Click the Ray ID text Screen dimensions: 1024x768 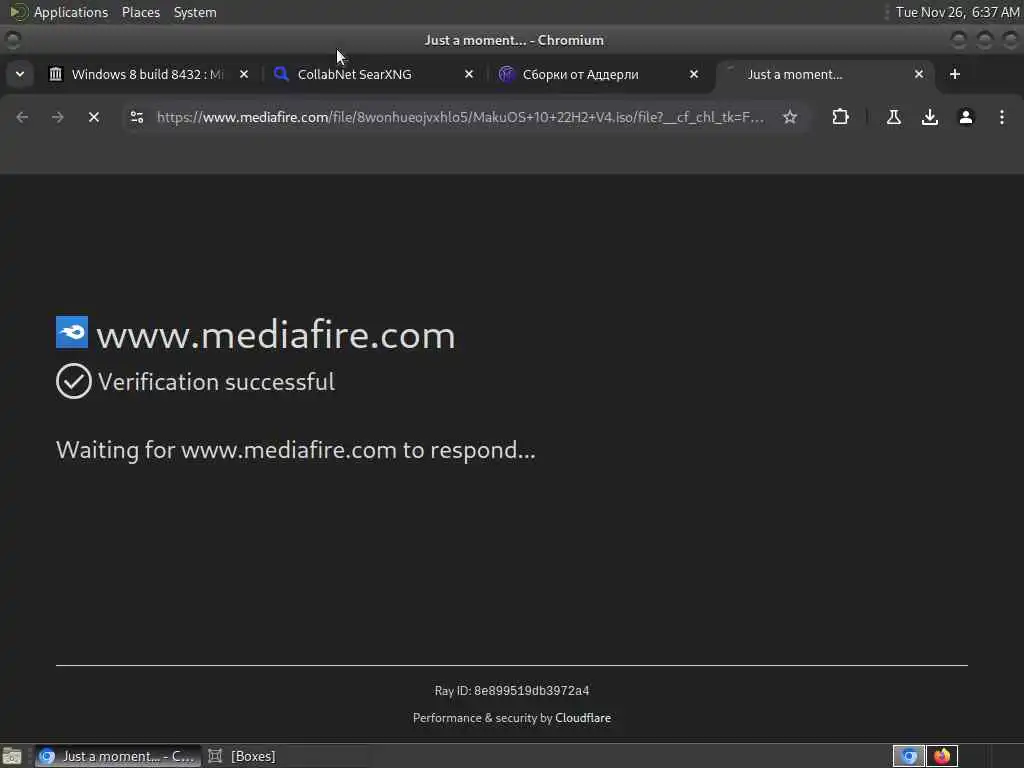click(x=512, y=690)
